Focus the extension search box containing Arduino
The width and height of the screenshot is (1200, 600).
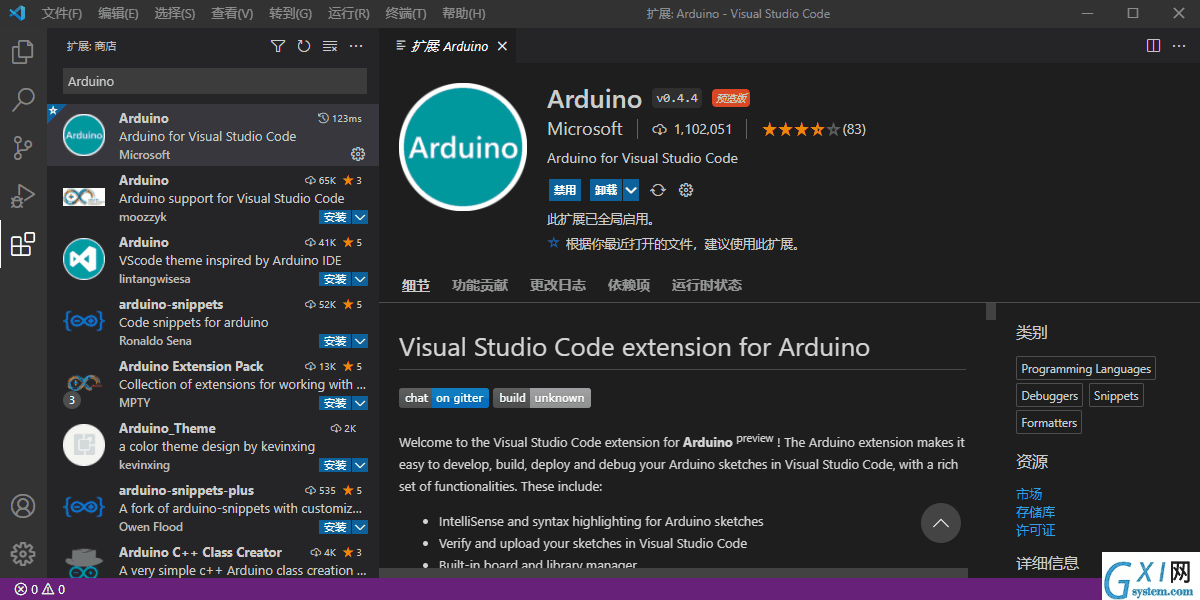click(x=215, y=81)
